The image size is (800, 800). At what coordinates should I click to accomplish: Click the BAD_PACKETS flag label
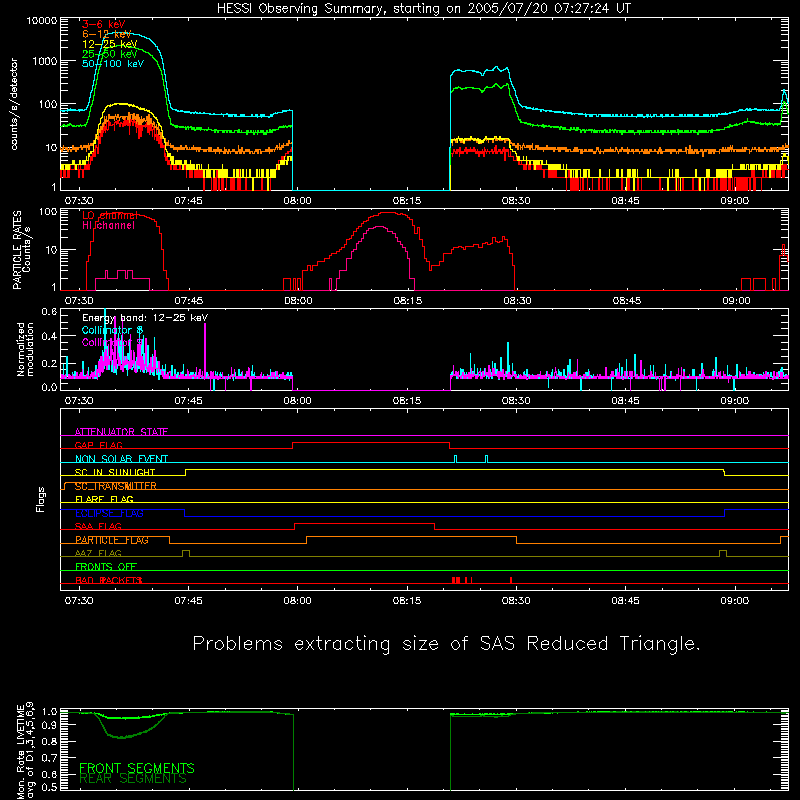click(108, 580)
